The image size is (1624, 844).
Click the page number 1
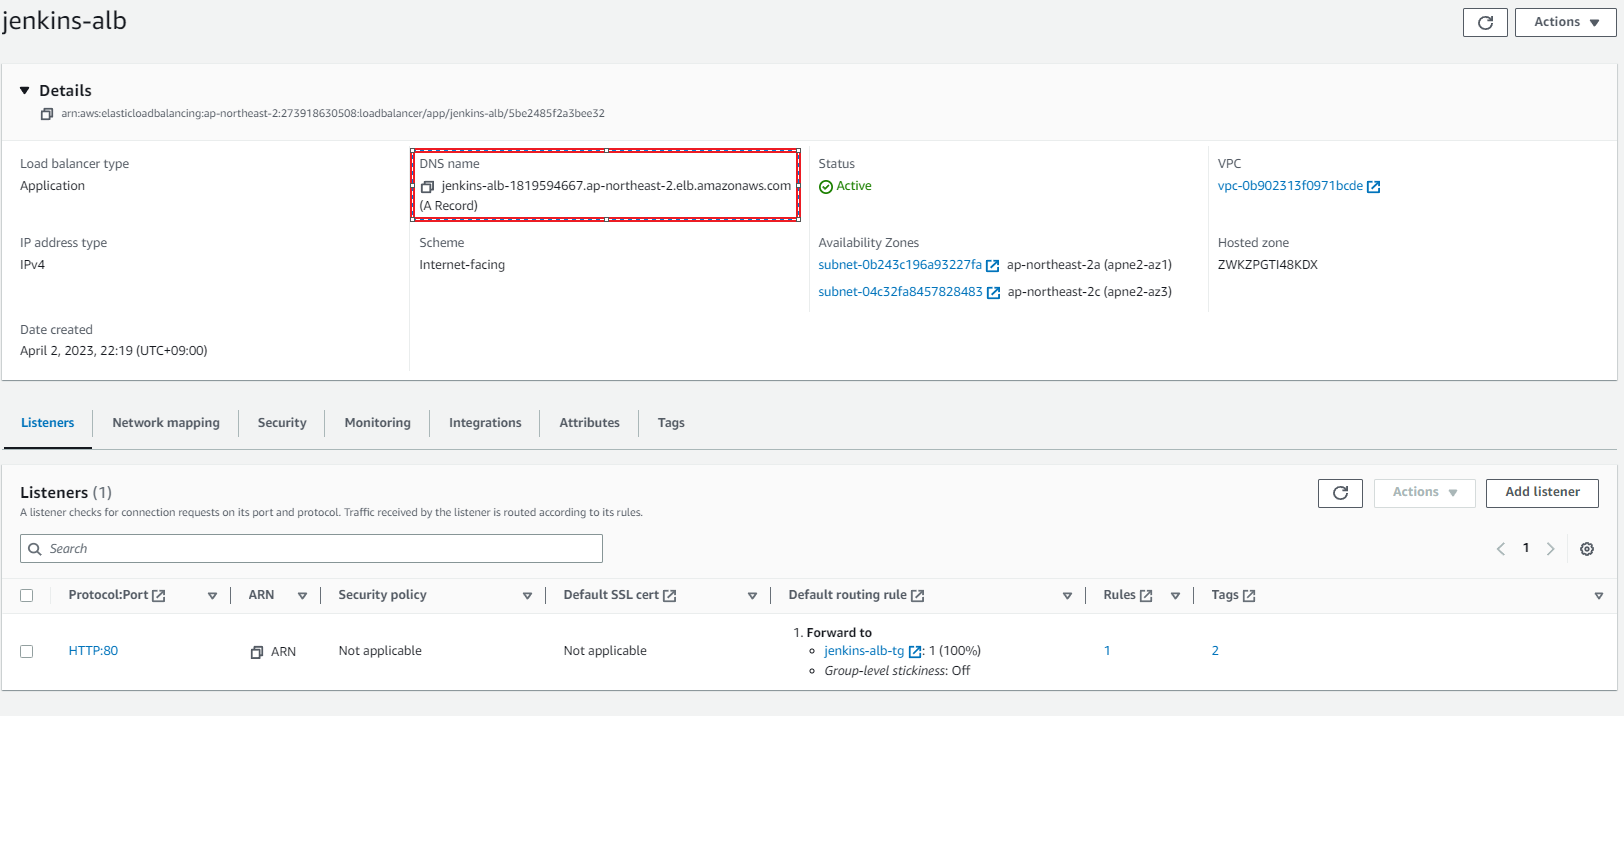pos(1526,548)
